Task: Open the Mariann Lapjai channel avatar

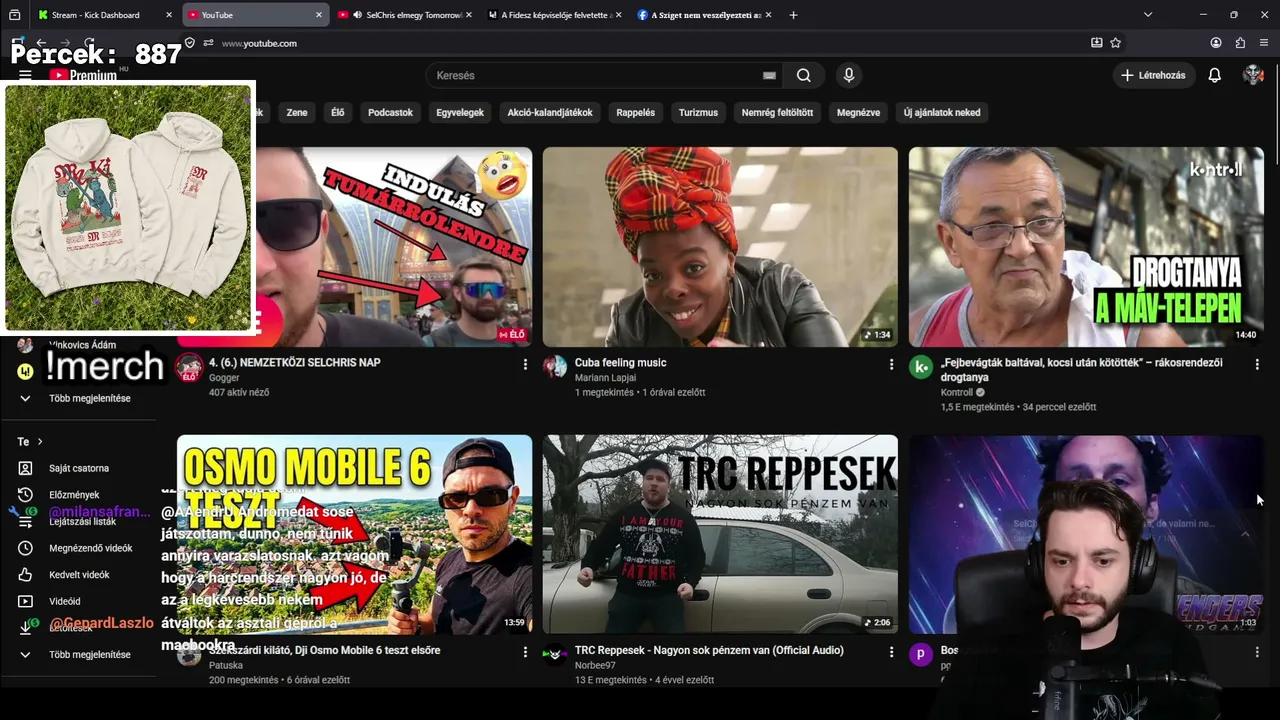Action: 555,366
